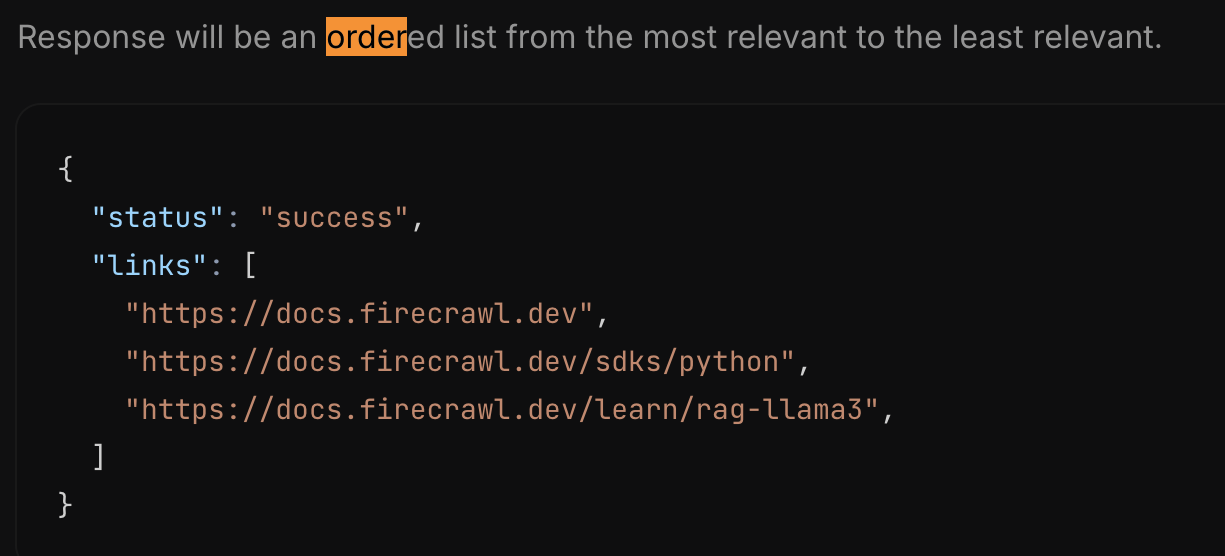Open the https://docs.firecrawl.dev URL

(x=360, y=313)
